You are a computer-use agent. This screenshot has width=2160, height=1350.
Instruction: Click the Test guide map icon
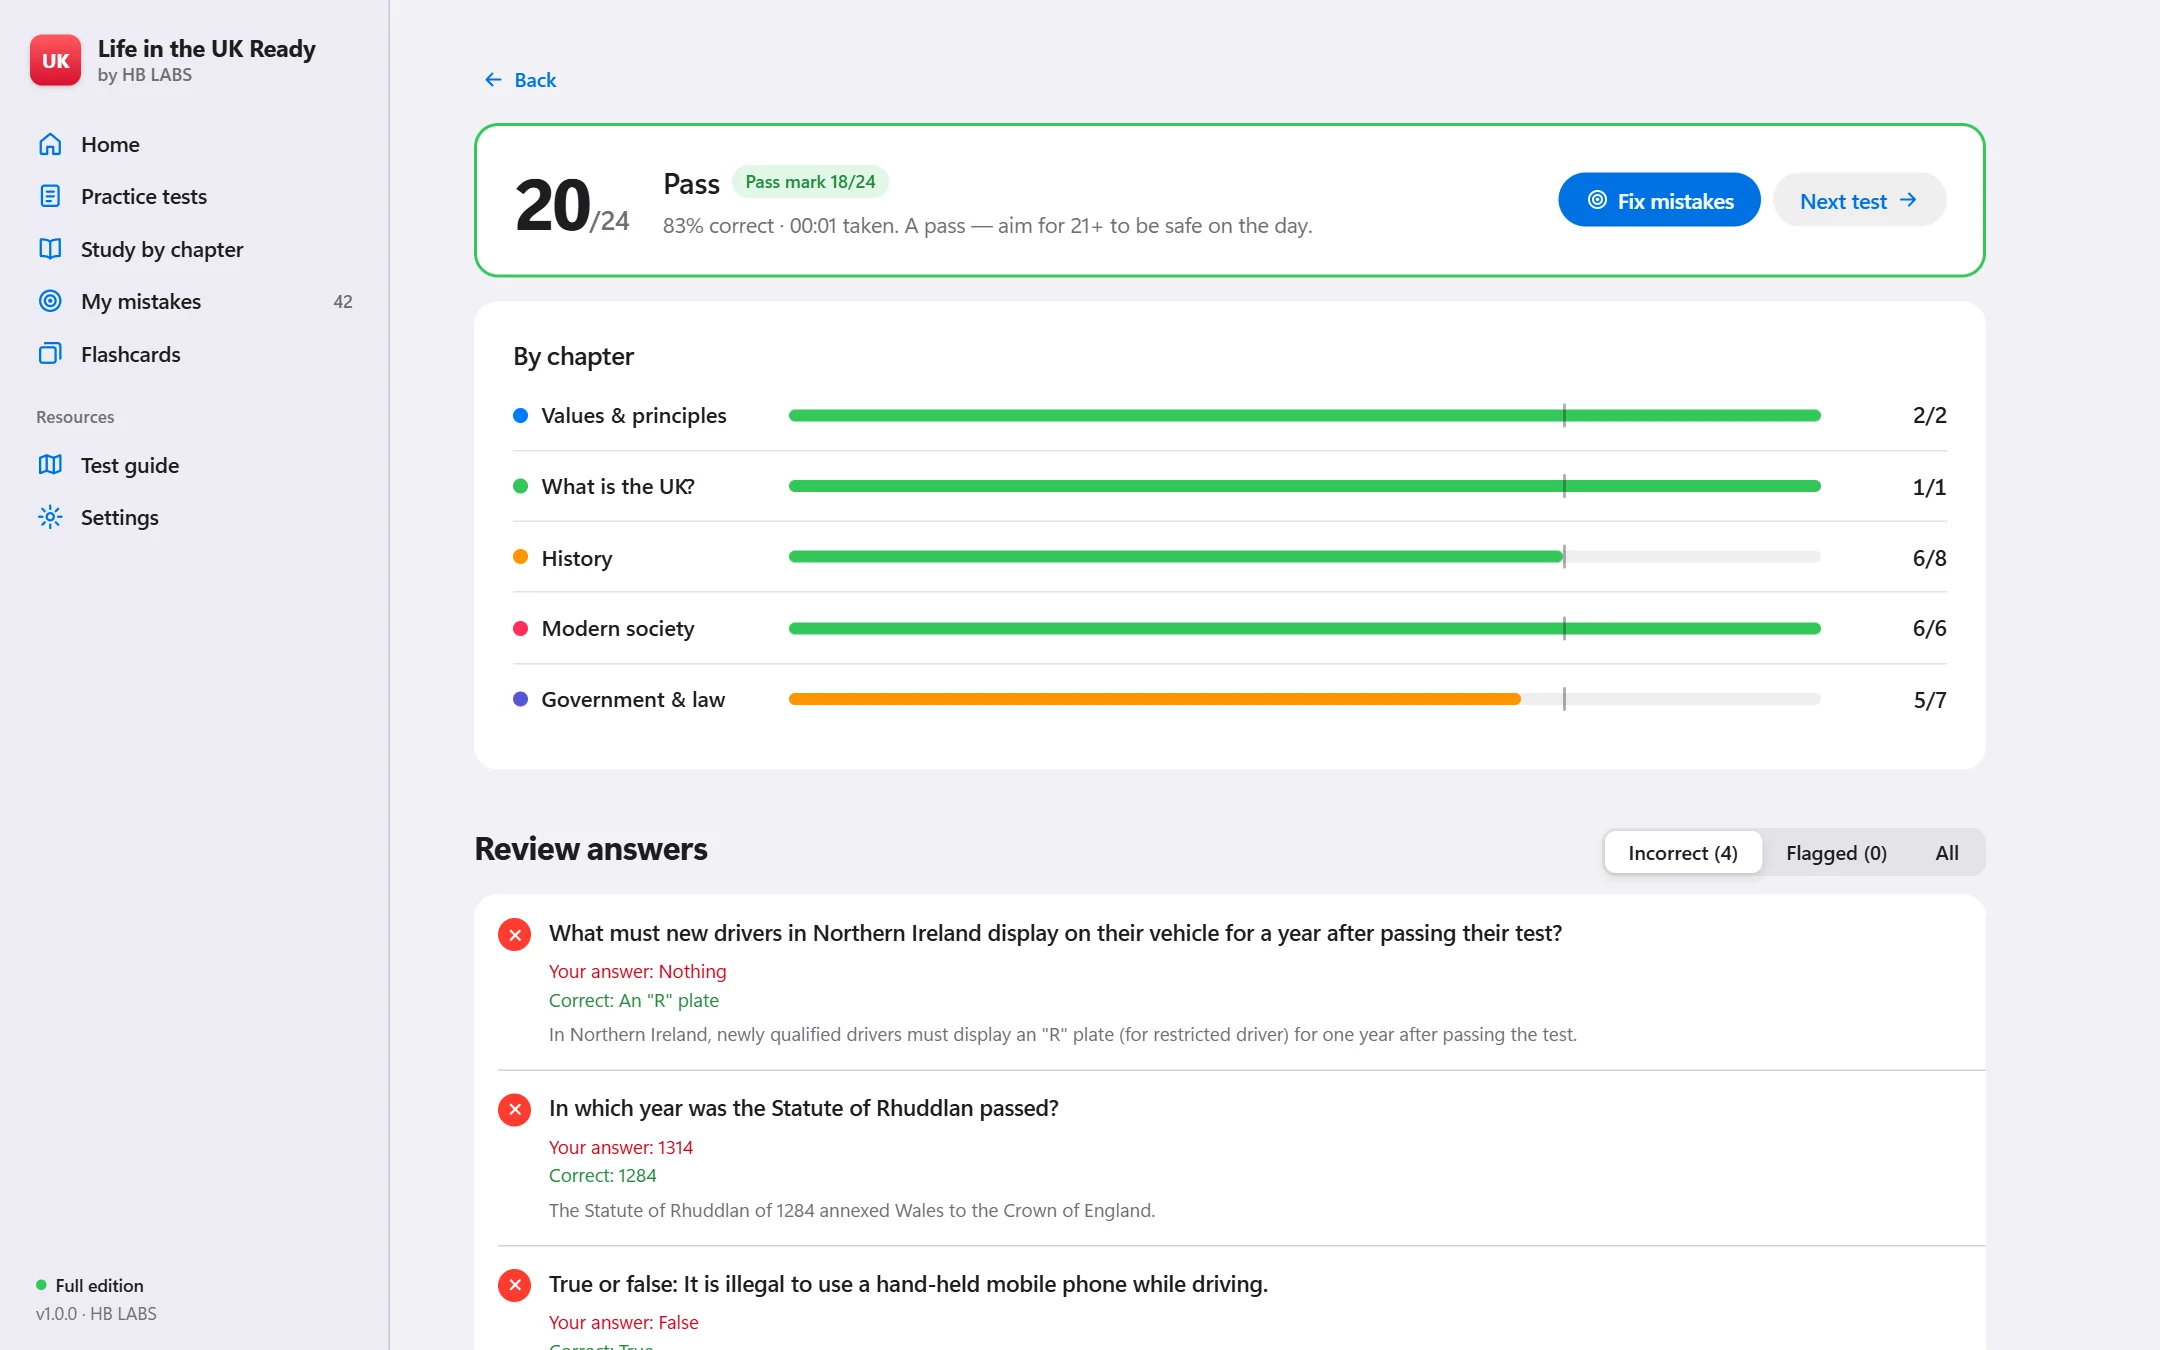[50, 465]
